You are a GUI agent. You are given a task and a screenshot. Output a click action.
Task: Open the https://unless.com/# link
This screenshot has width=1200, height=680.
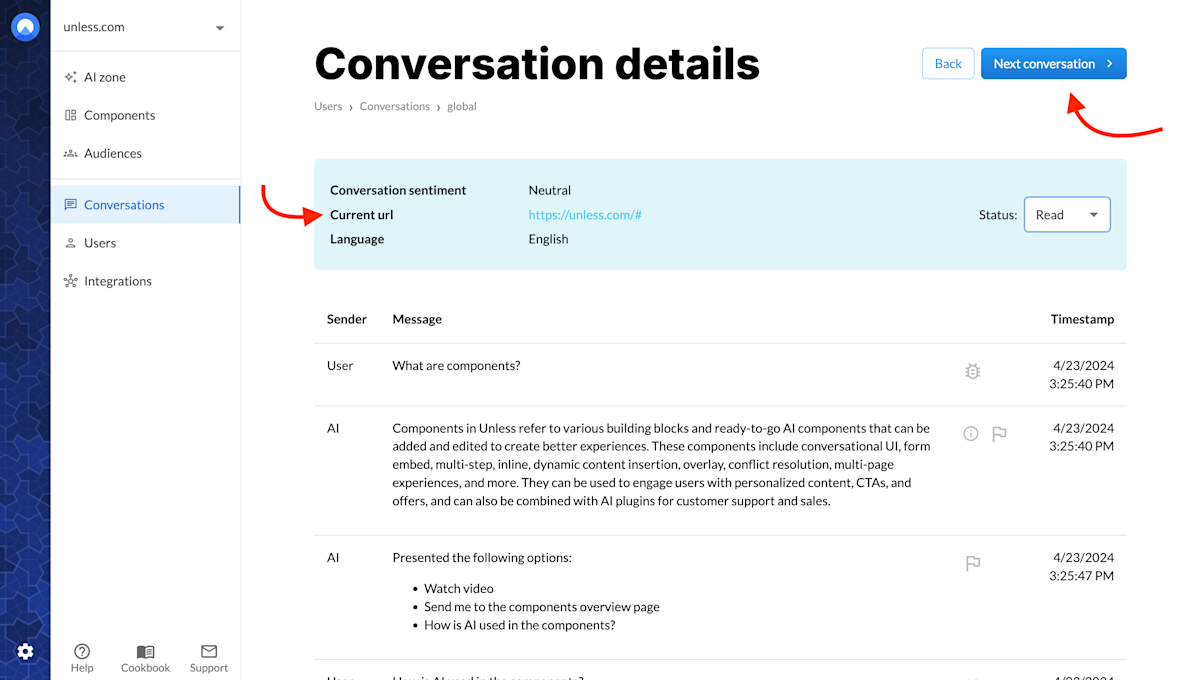(584, 214)
